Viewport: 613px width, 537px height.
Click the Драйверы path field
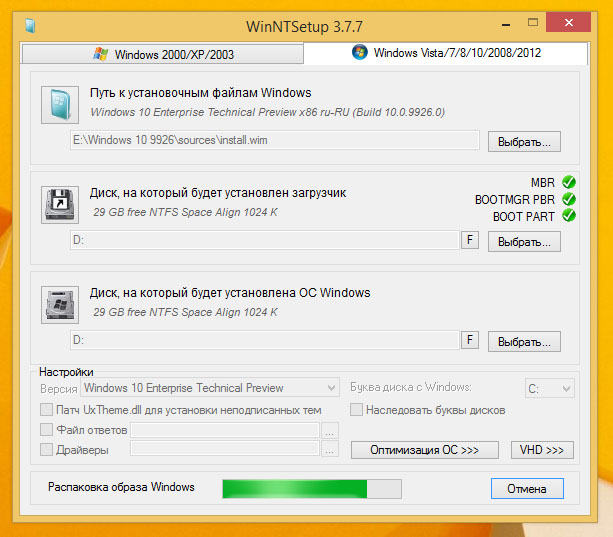click(x=225, y=448)
